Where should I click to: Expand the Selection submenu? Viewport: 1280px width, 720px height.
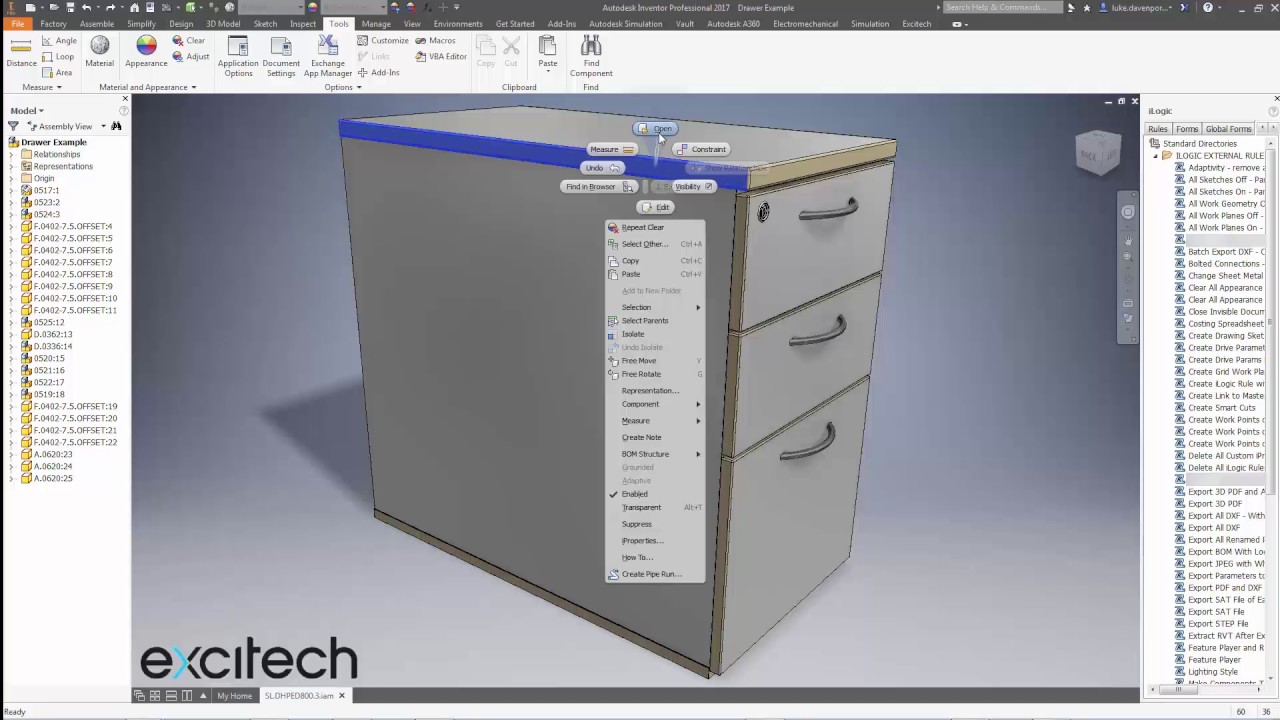point(655,307)
